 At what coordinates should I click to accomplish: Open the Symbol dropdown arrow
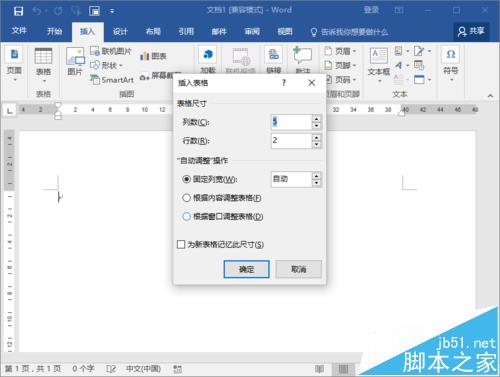[451, 80]
